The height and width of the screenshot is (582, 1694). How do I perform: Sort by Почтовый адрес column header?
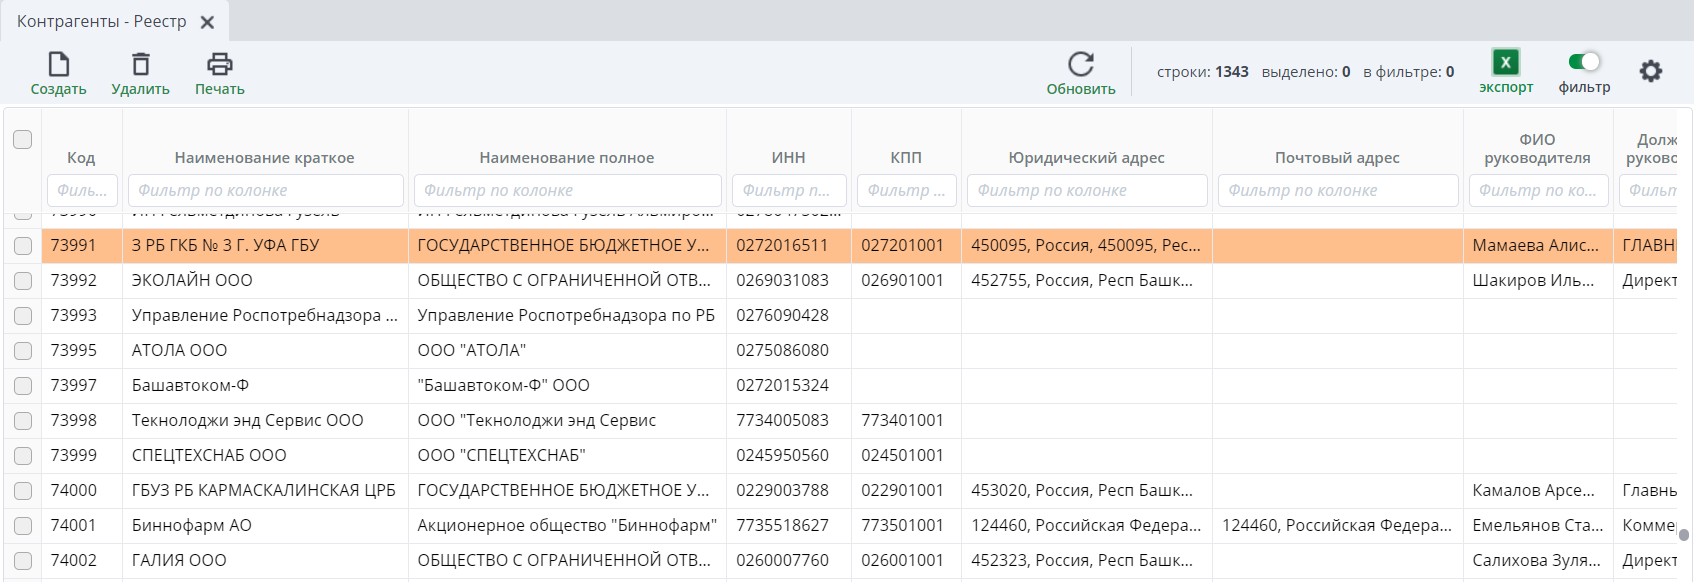[x=1338, y=158]
